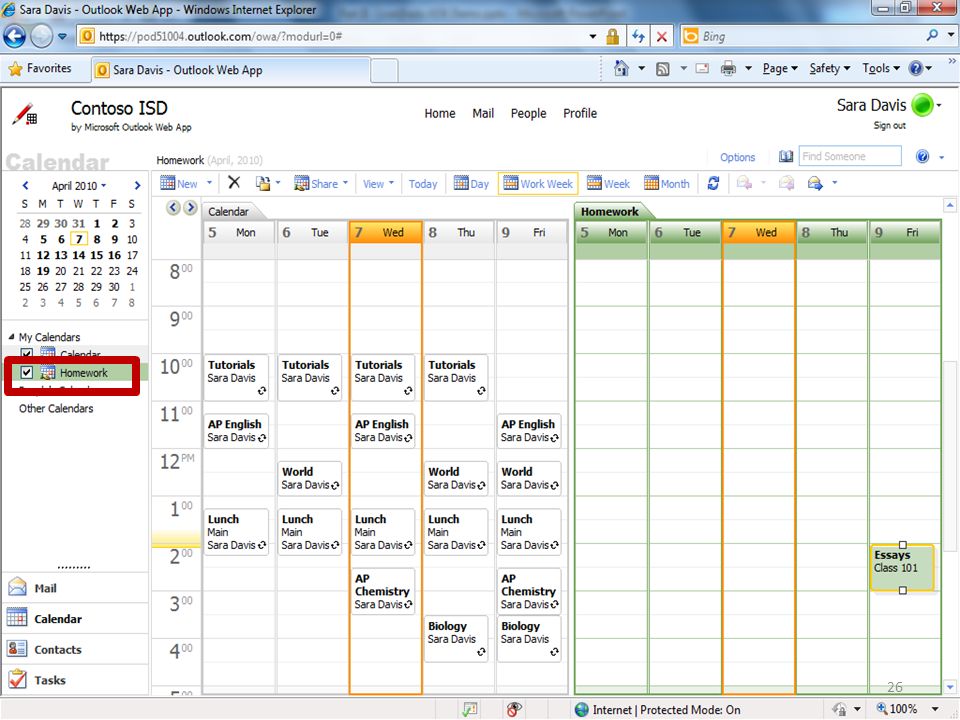Click the RSS feeds icon
960x720 pixels.
(x=662, y=69)
